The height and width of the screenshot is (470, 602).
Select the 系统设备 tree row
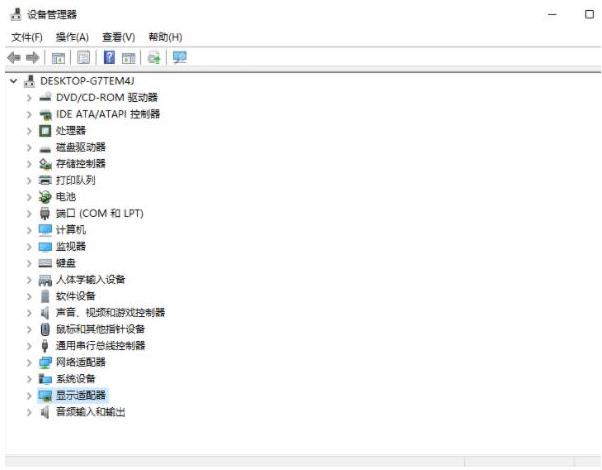coord(76,379)
